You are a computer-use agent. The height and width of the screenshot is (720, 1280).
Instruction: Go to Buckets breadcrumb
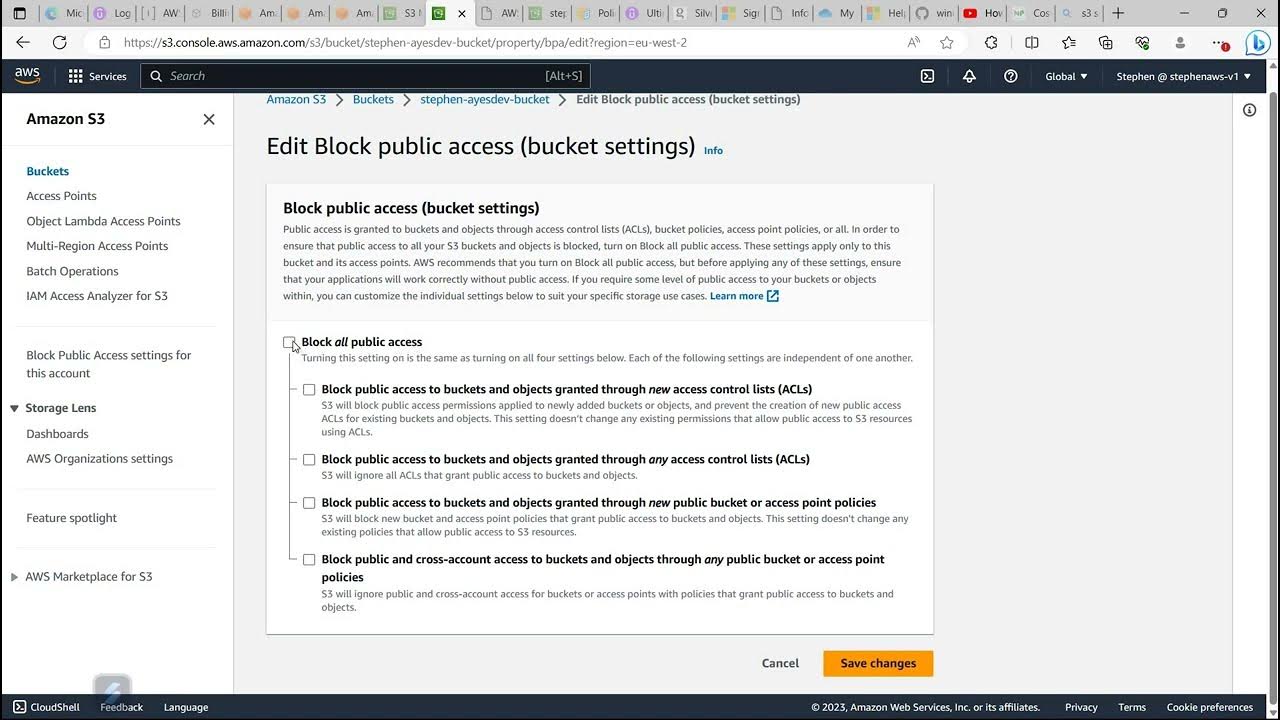tap(373, 99)
